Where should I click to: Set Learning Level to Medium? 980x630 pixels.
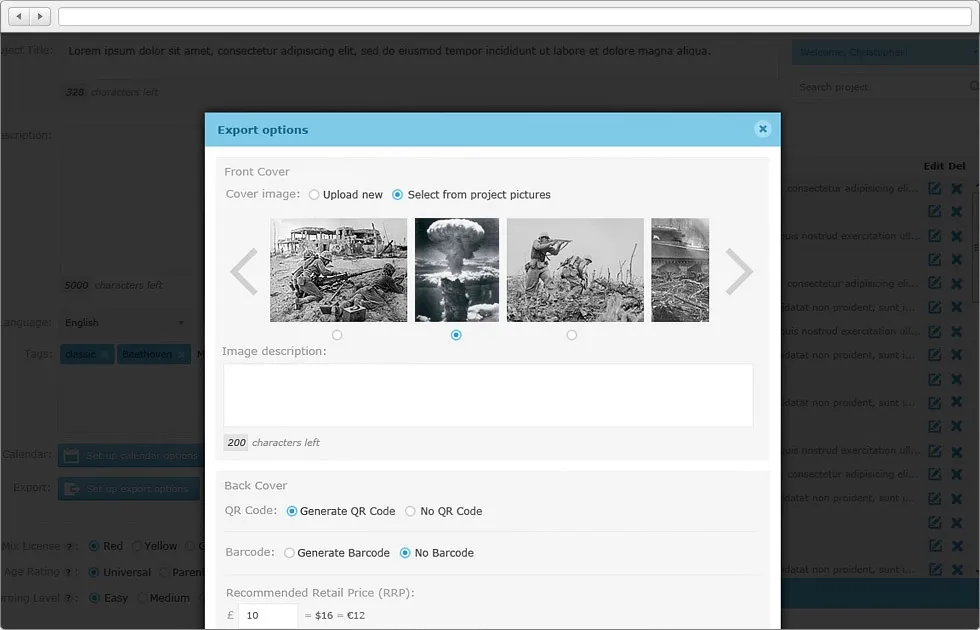[142, 598]
